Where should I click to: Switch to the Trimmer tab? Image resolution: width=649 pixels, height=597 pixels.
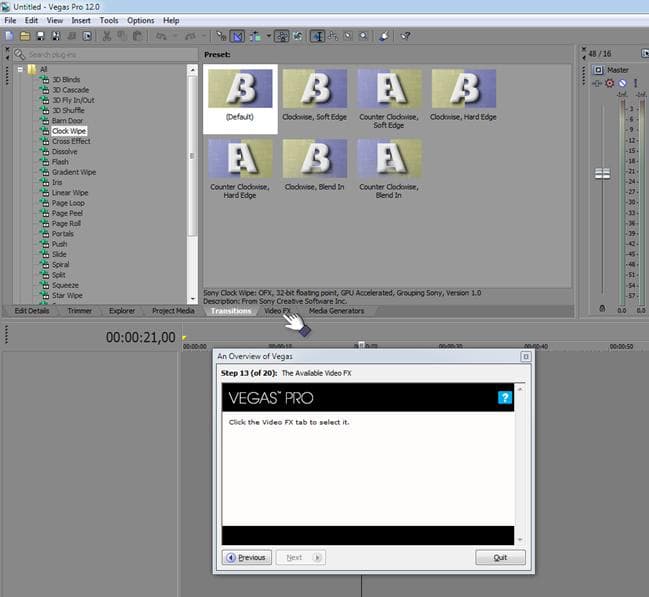click(79, 311)
